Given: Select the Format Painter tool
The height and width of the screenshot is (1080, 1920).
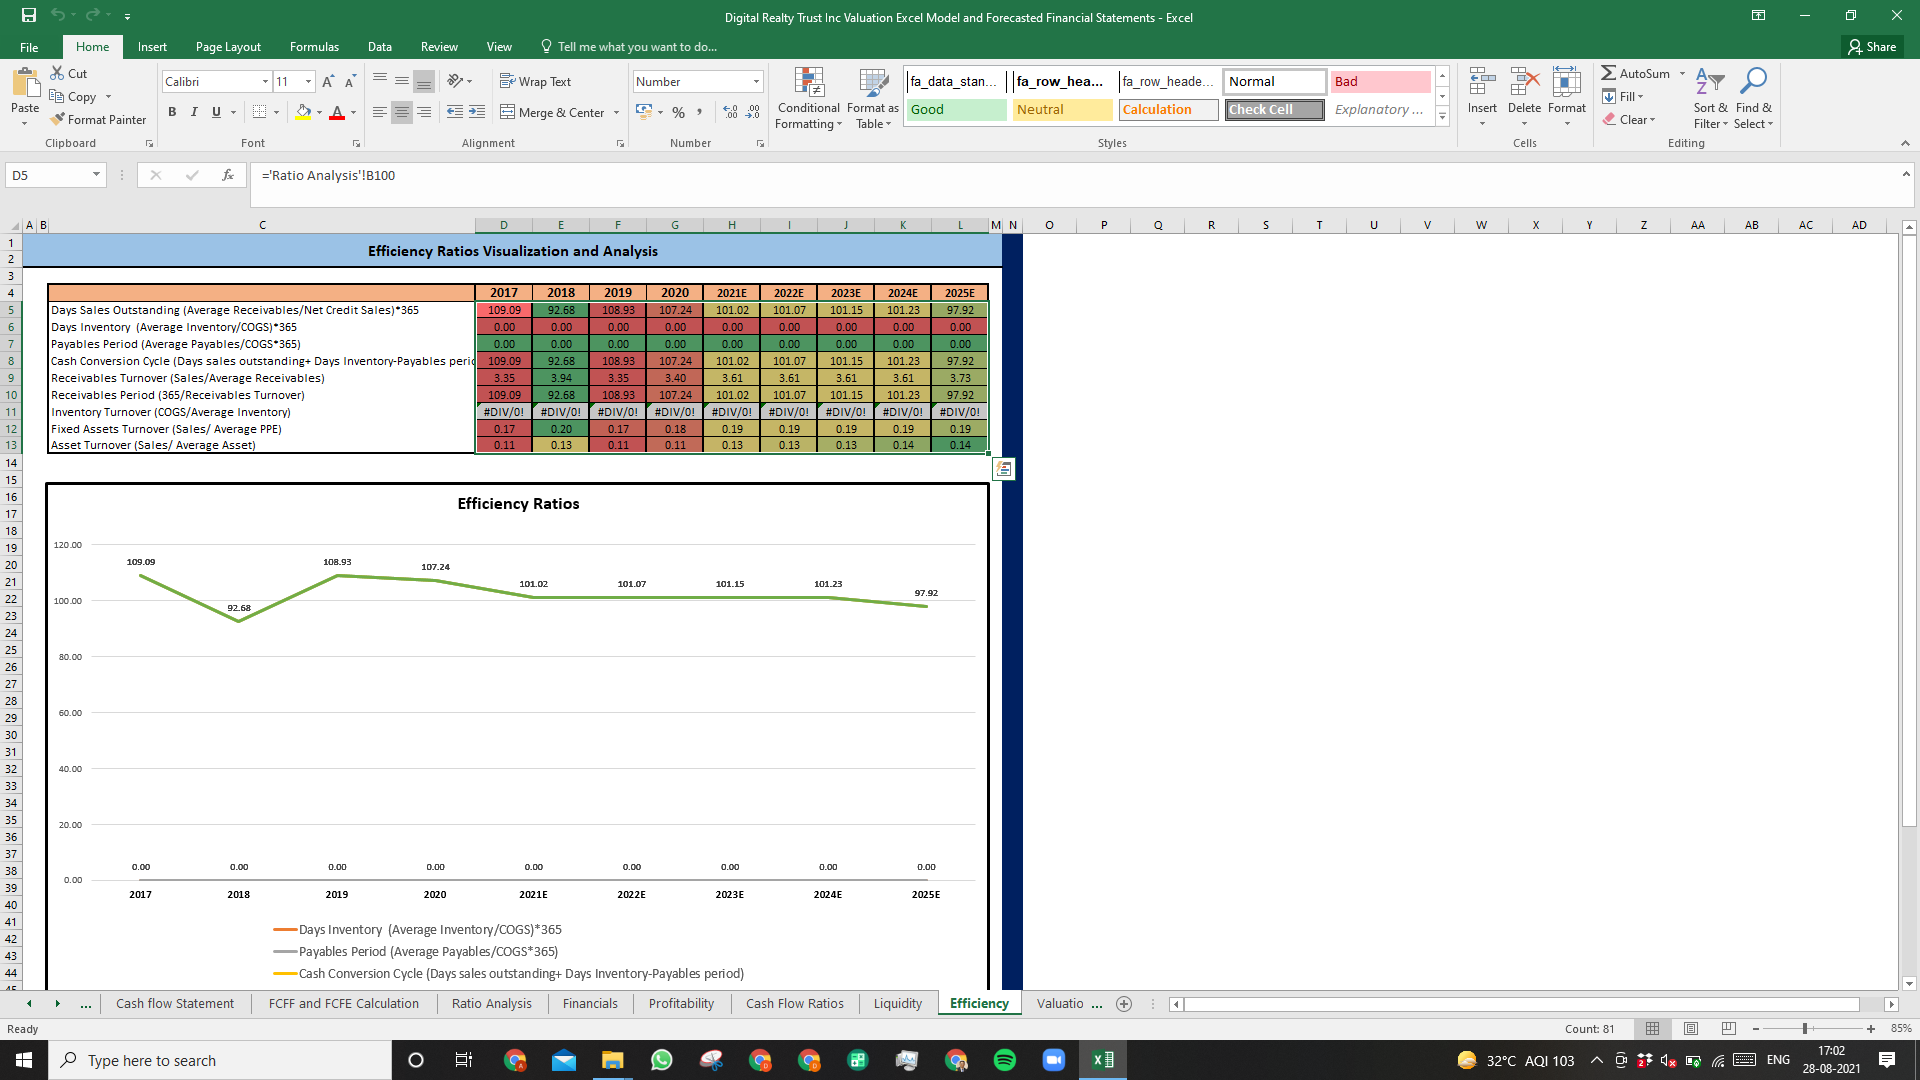Looking at the screenshot, I should click(98, 119).
